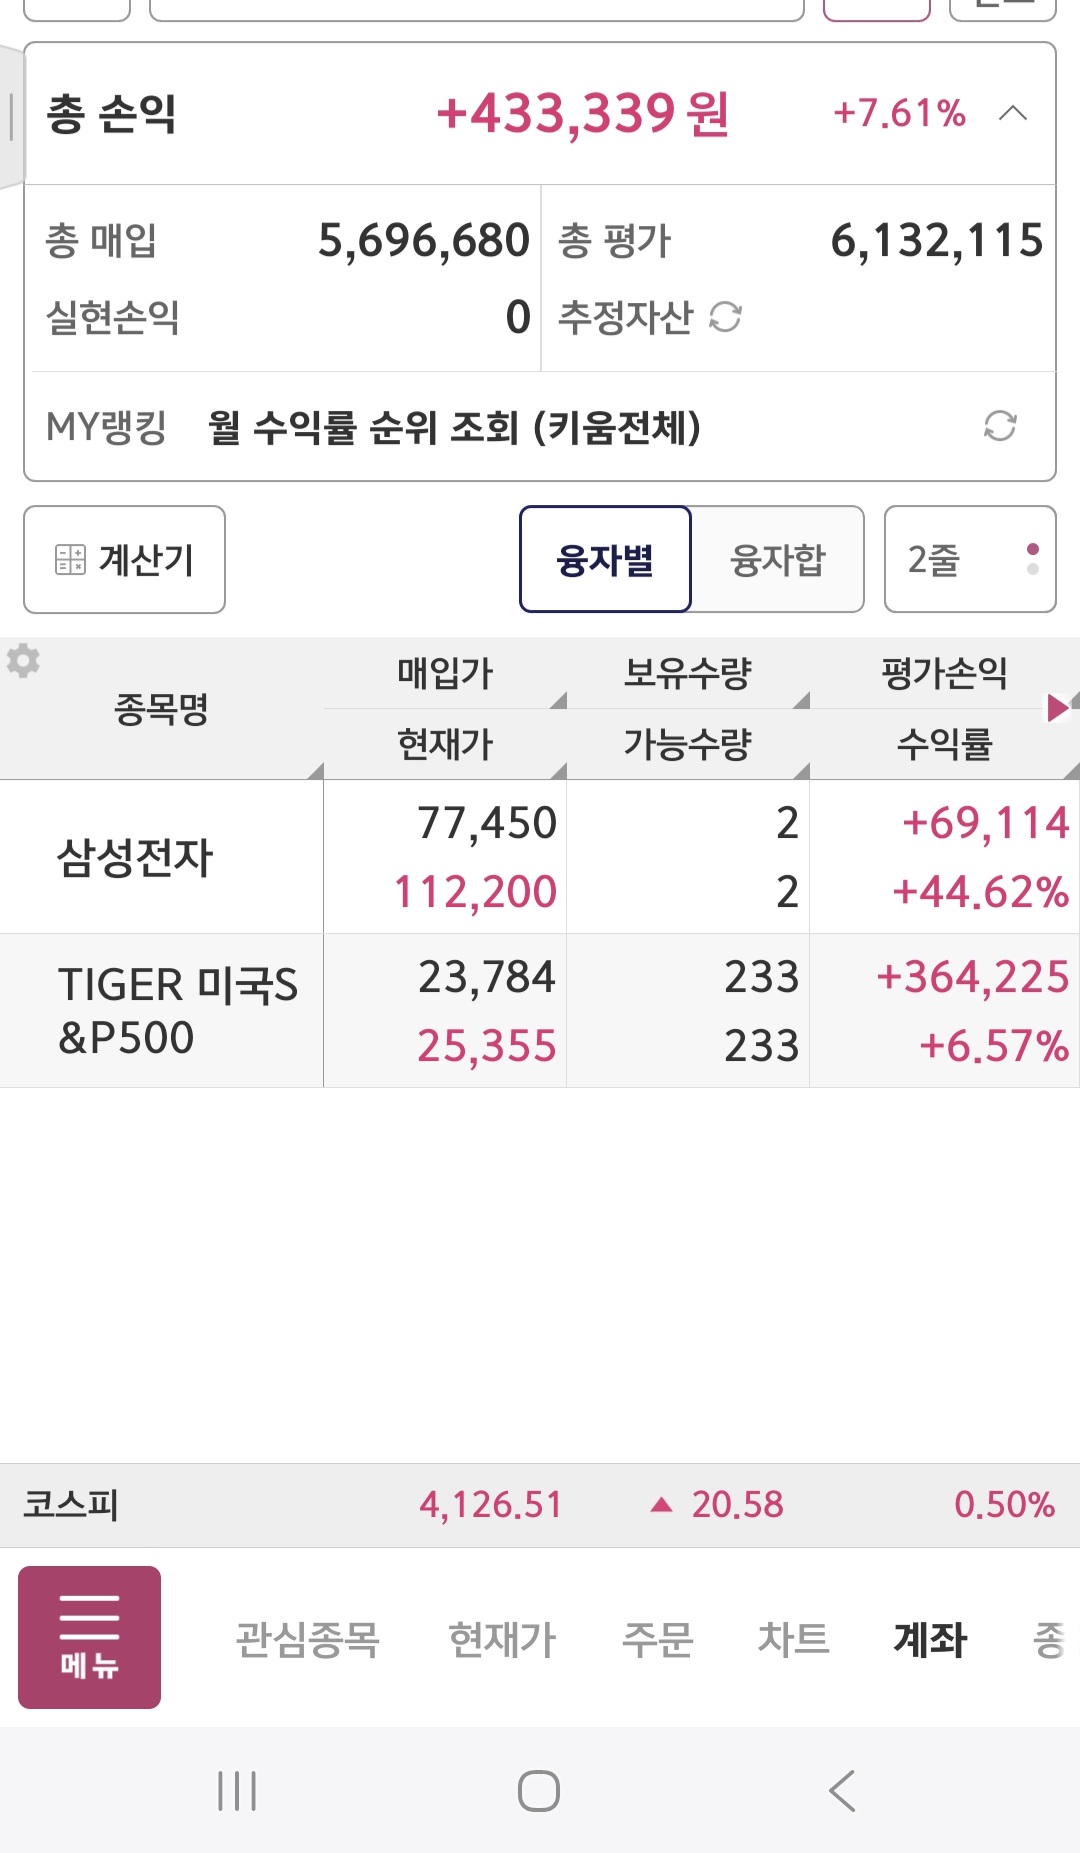Refresh the MY랭킹 monthly ranking

pyautogui.click(x=999, y=426)
